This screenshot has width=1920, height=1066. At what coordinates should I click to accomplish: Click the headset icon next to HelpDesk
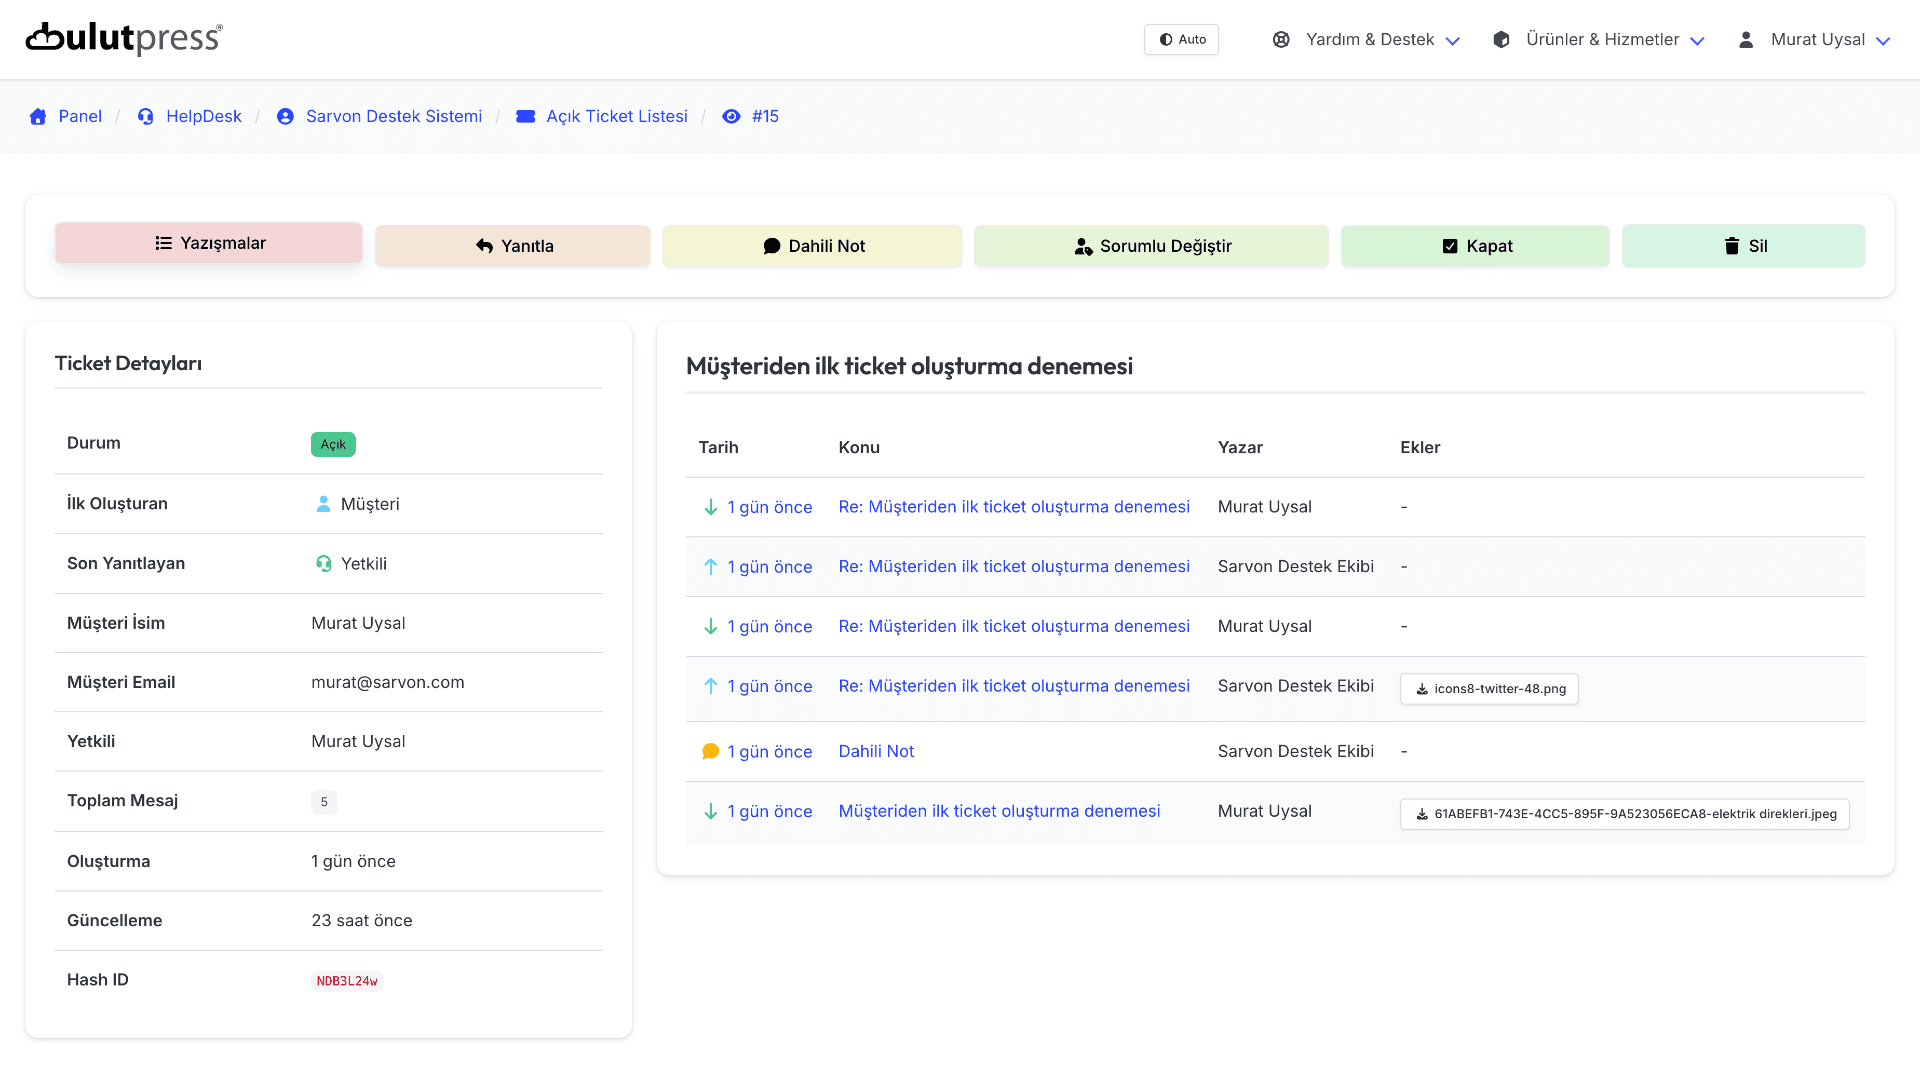point(146,117)
